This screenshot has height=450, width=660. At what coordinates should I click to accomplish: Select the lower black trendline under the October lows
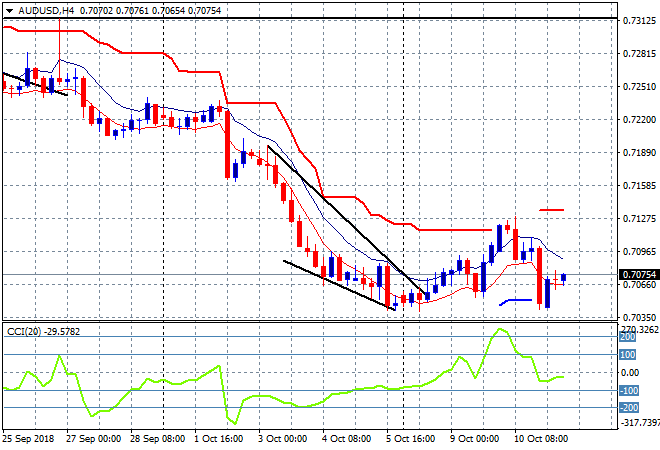click(x=339, y=285)
